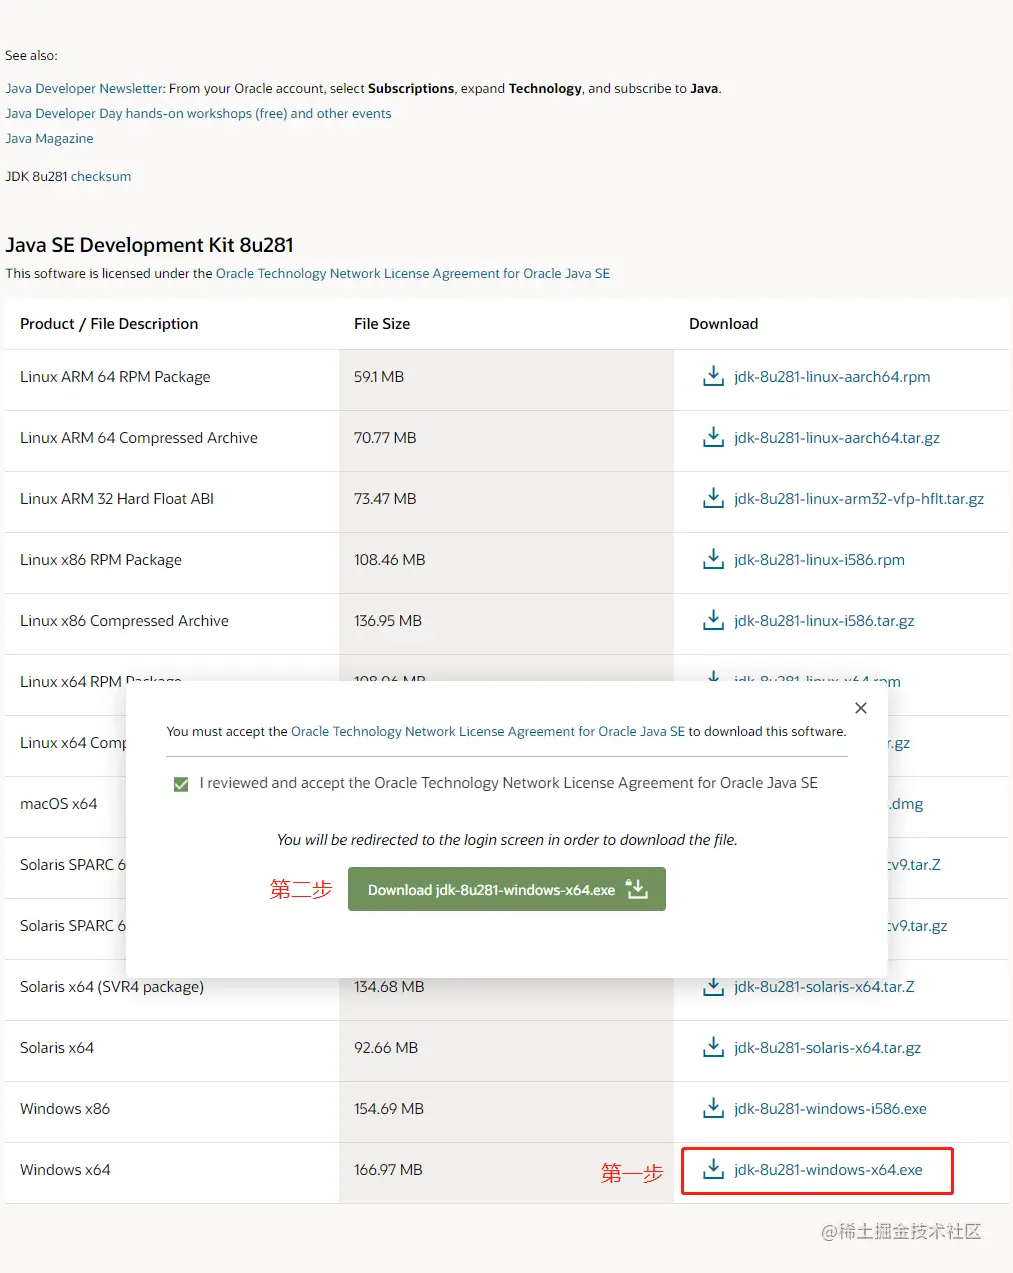1013x1273 pixels.
Task: Click the jdk-8u281-windows-x64.exe file link
Action: [x=828, y=1170]
